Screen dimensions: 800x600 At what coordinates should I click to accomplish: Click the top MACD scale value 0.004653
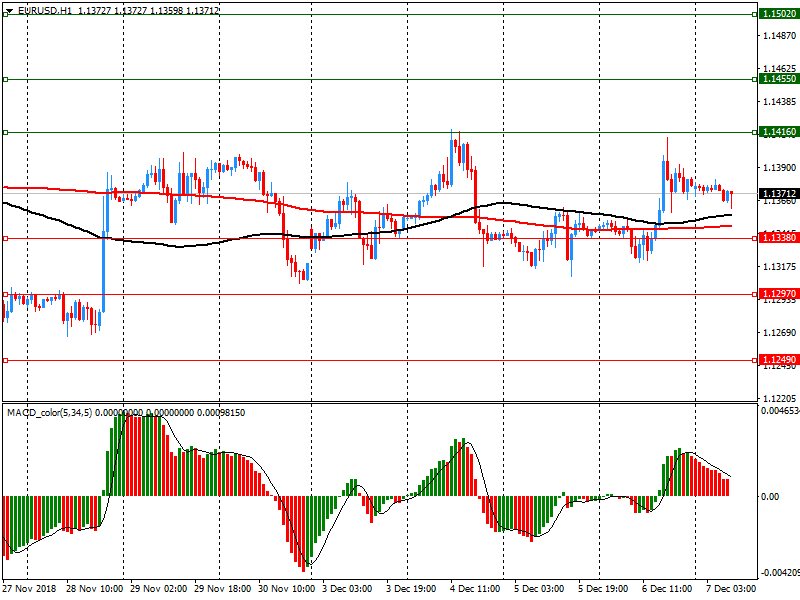[x=780, y=411]
